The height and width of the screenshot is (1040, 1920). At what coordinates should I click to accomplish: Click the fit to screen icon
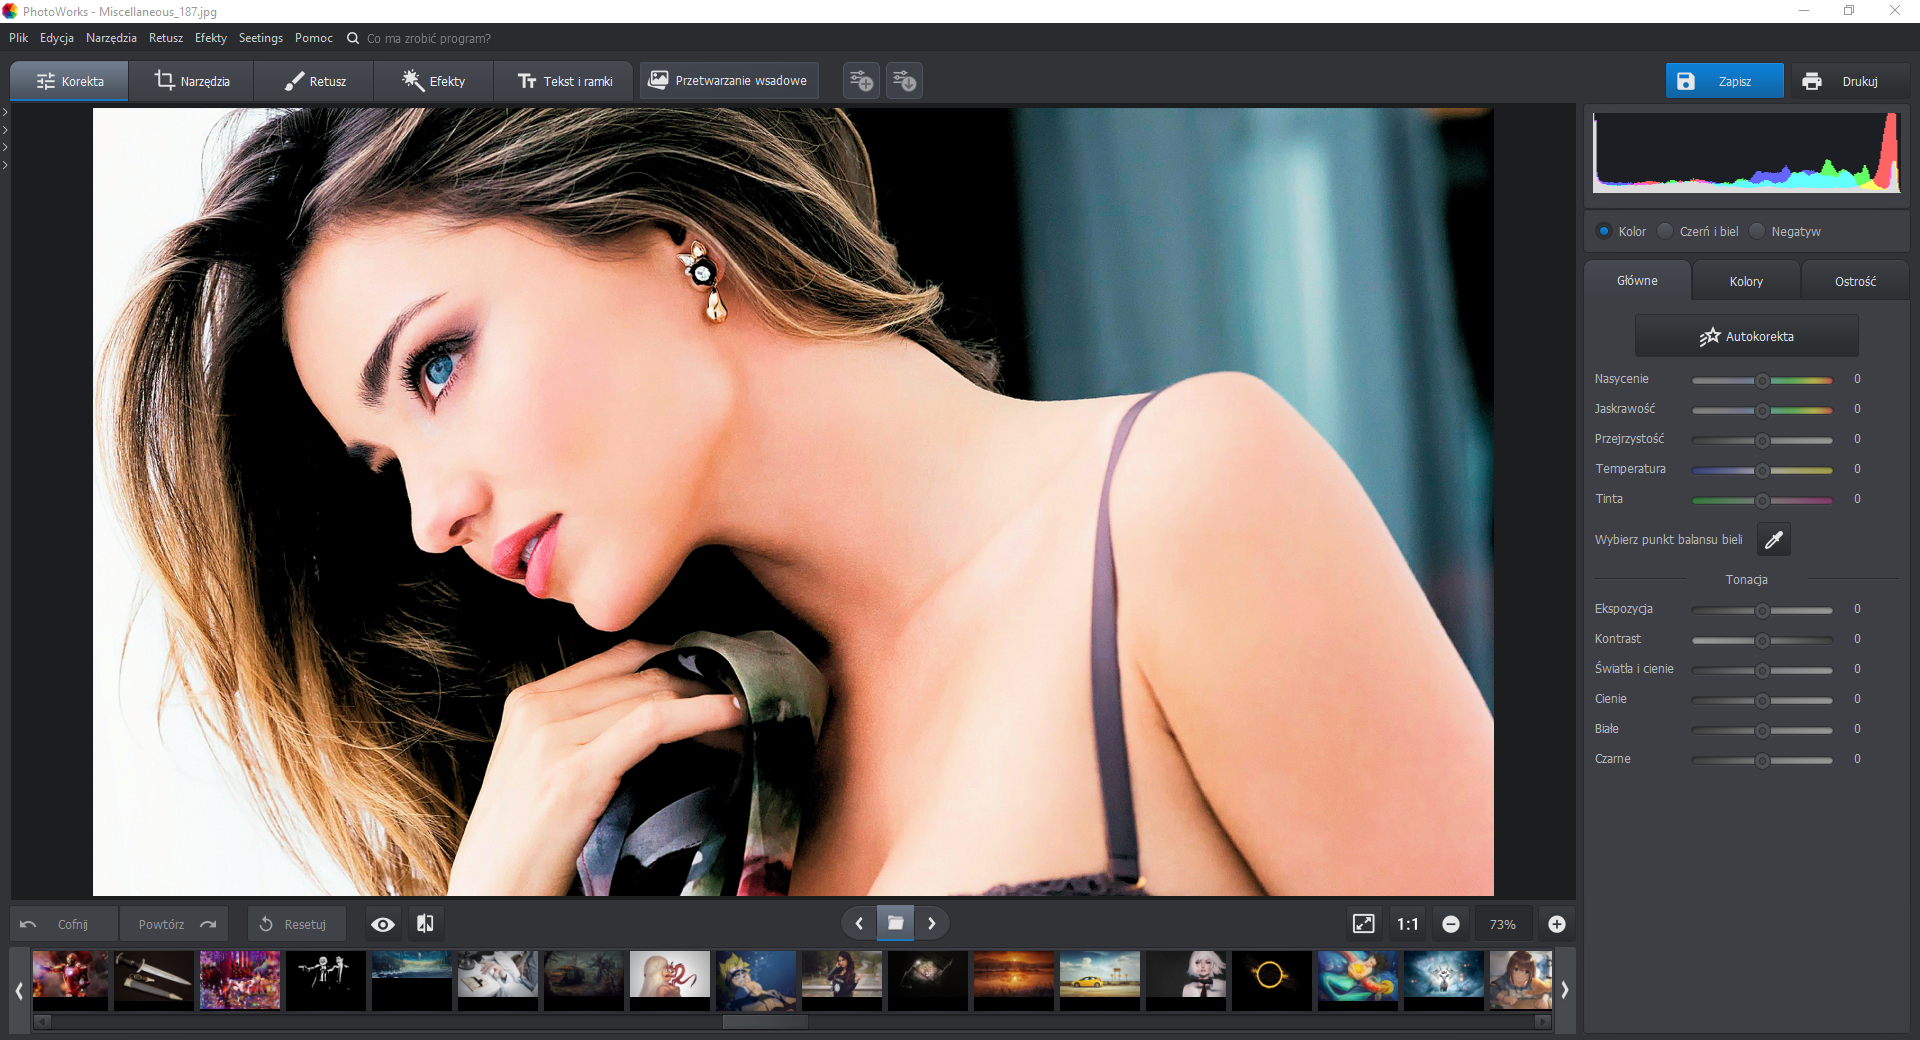pos(1364,924)
